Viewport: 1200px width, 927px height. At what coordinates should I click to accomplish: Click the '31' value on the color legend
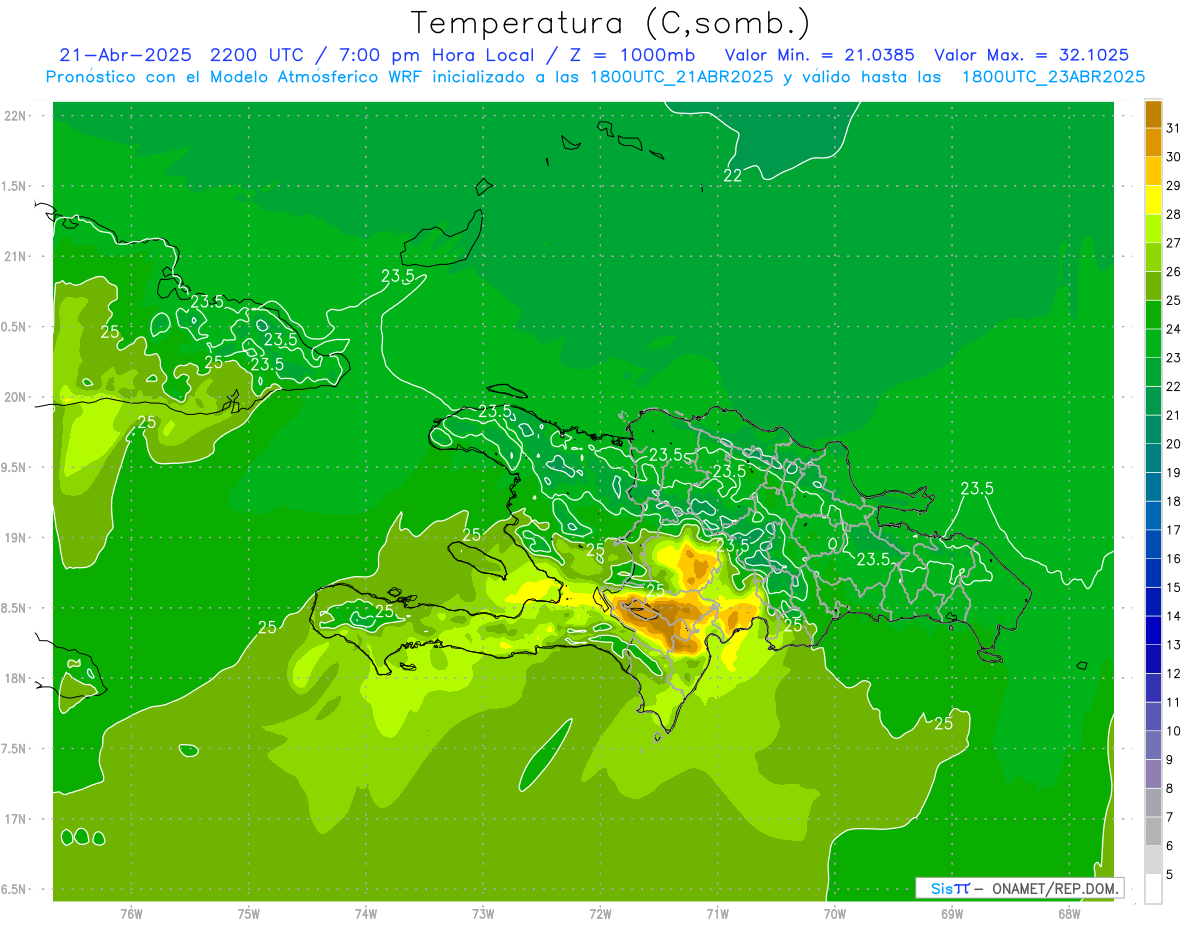(1173, 128)
